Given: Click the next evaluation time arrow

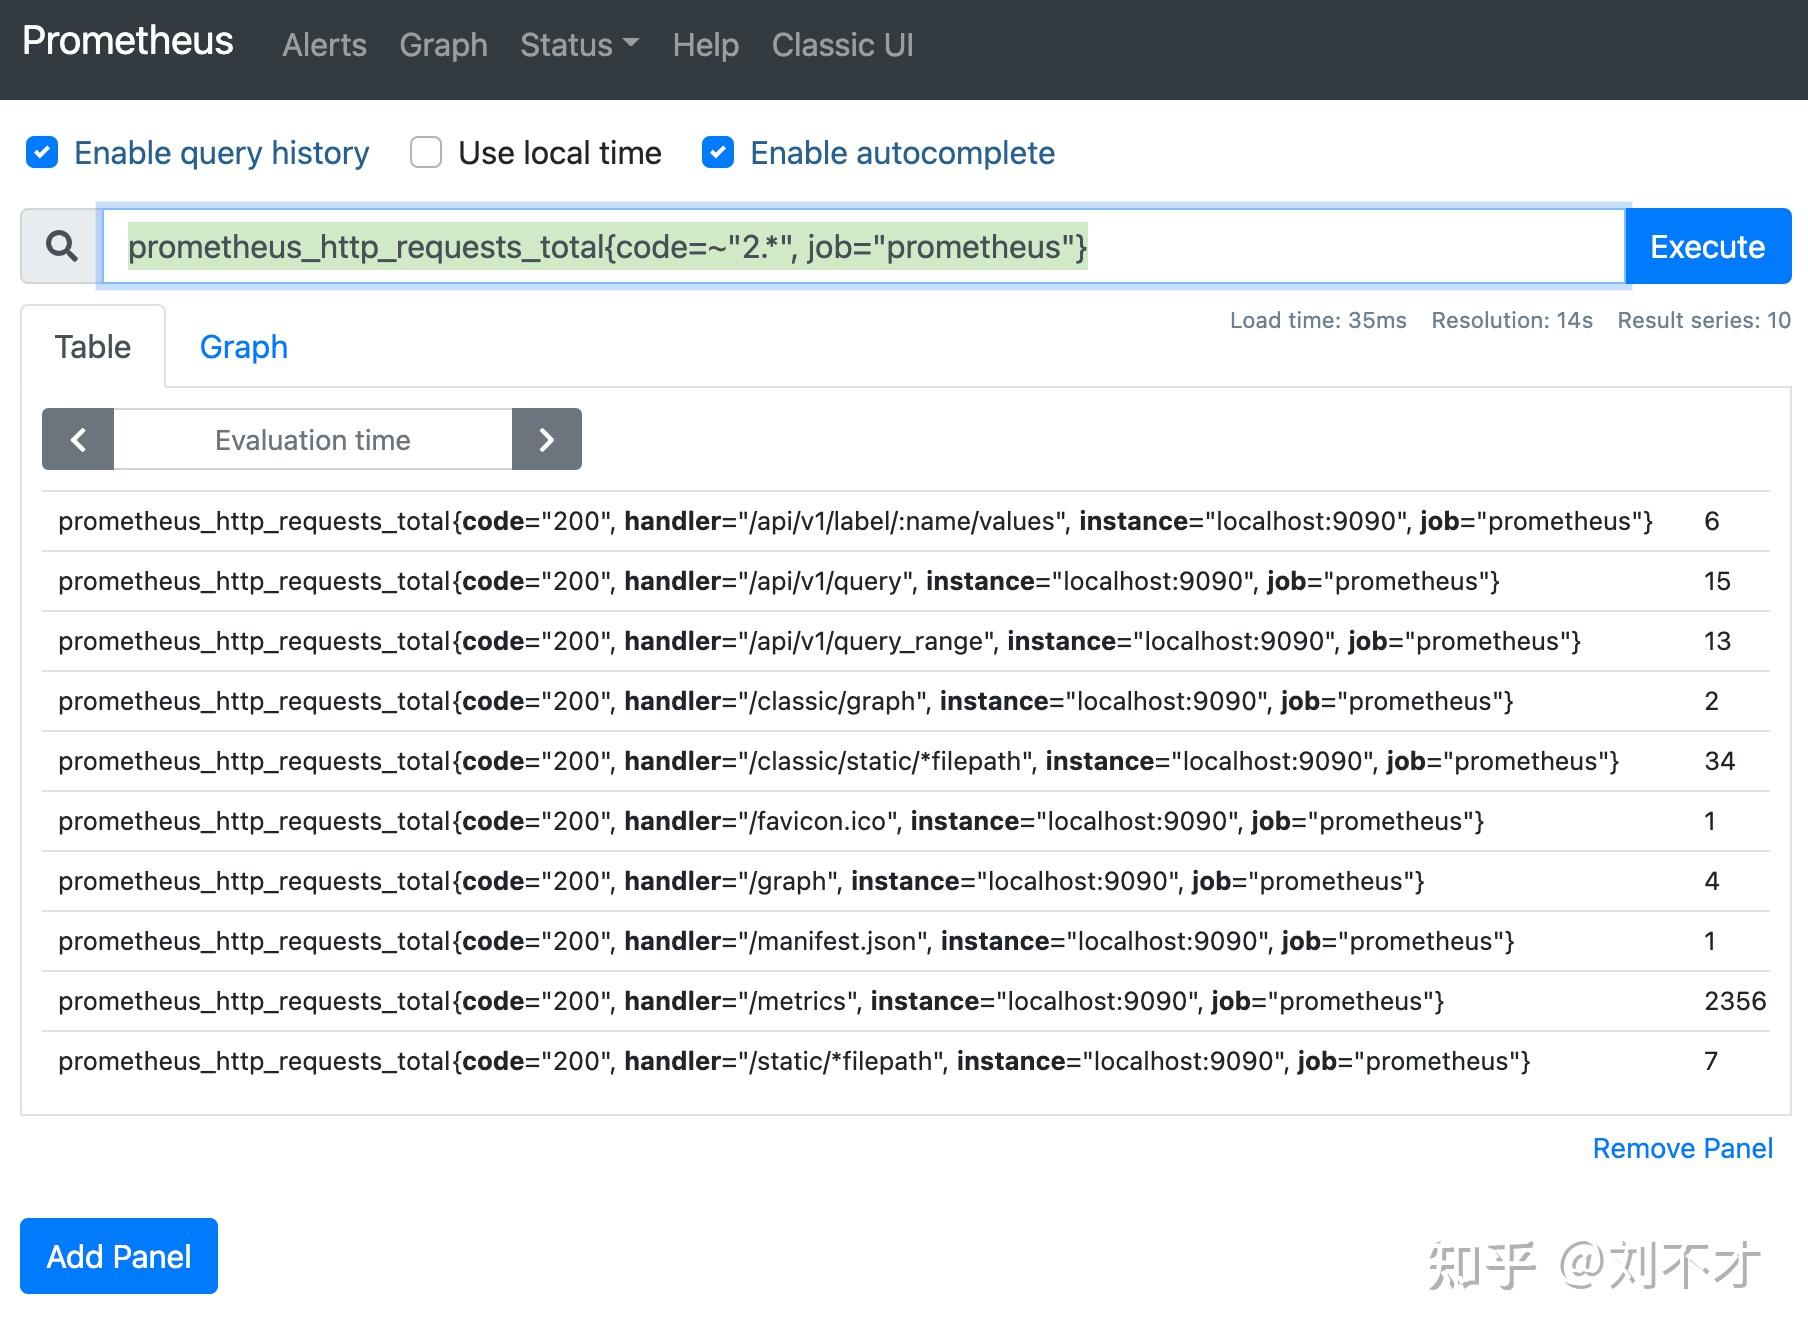Looking at the screenshot, I should coord(546,439).
